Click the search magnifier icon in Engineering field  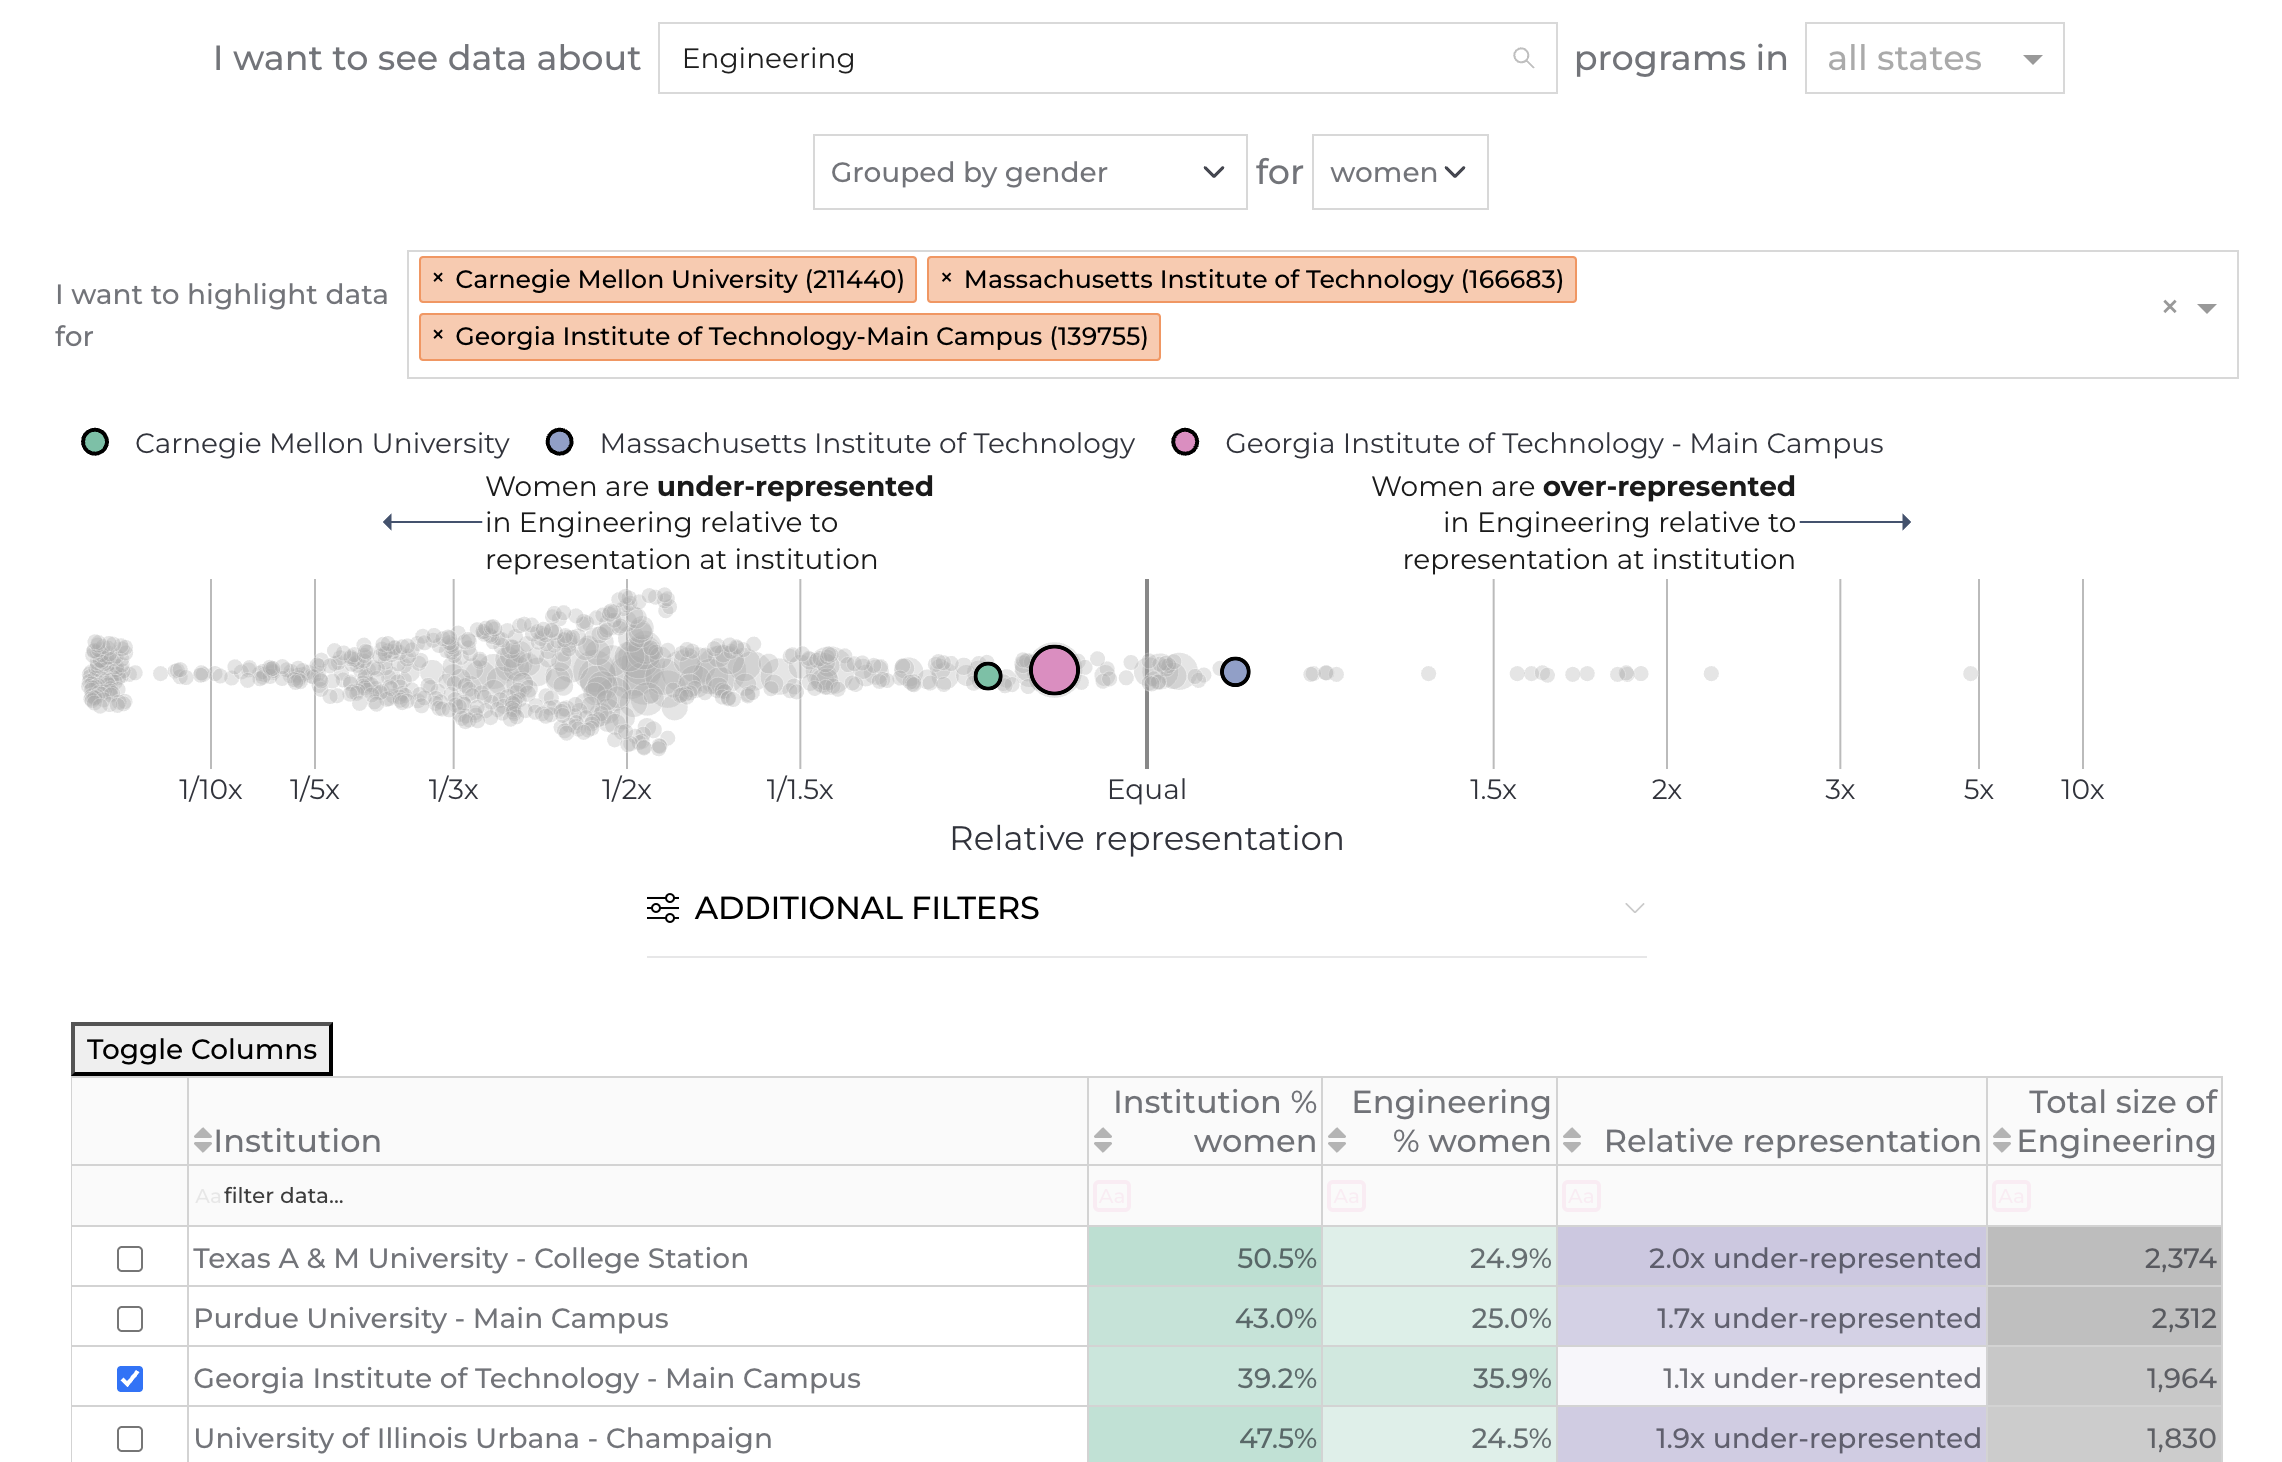point(1522,58)
